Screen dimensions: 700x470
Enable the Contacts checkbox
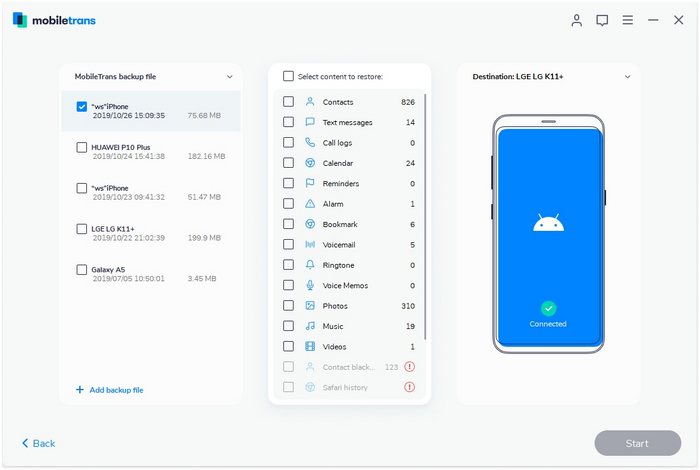tap(288, 102)
